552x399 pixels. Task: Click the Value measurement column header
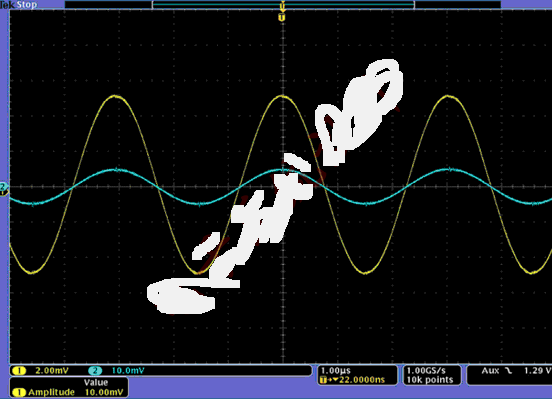[x=96, y=382]
